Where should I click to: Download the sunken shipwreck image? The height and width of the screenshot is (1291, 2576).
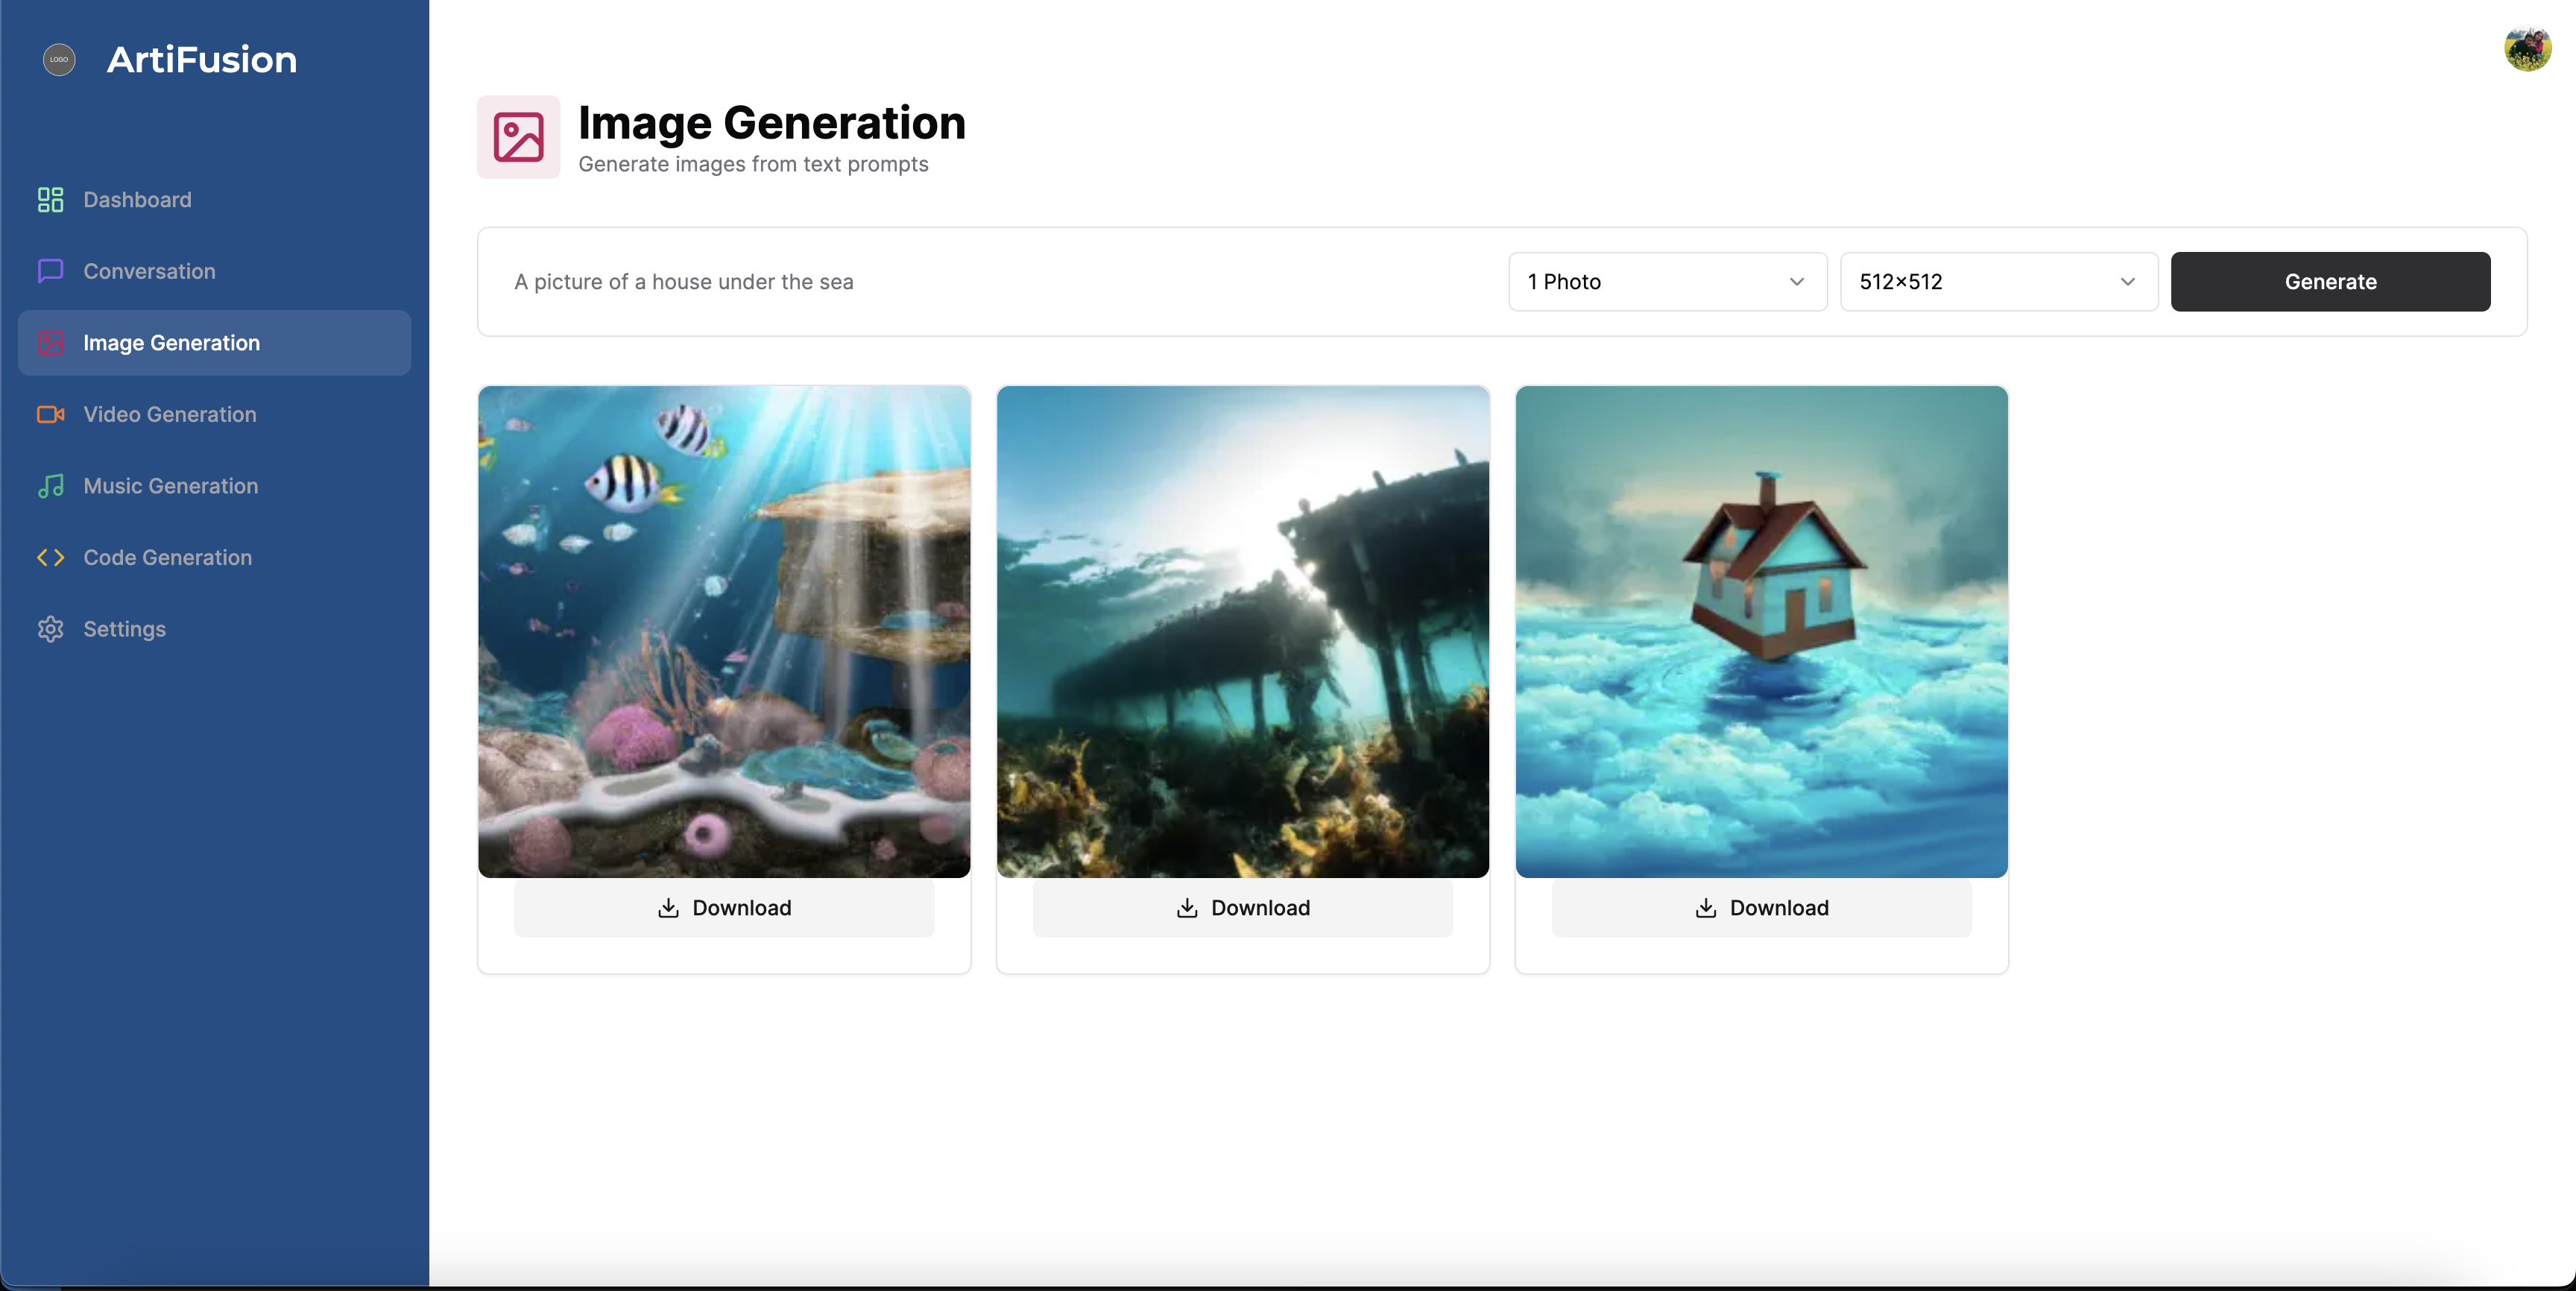[1242, 908]
